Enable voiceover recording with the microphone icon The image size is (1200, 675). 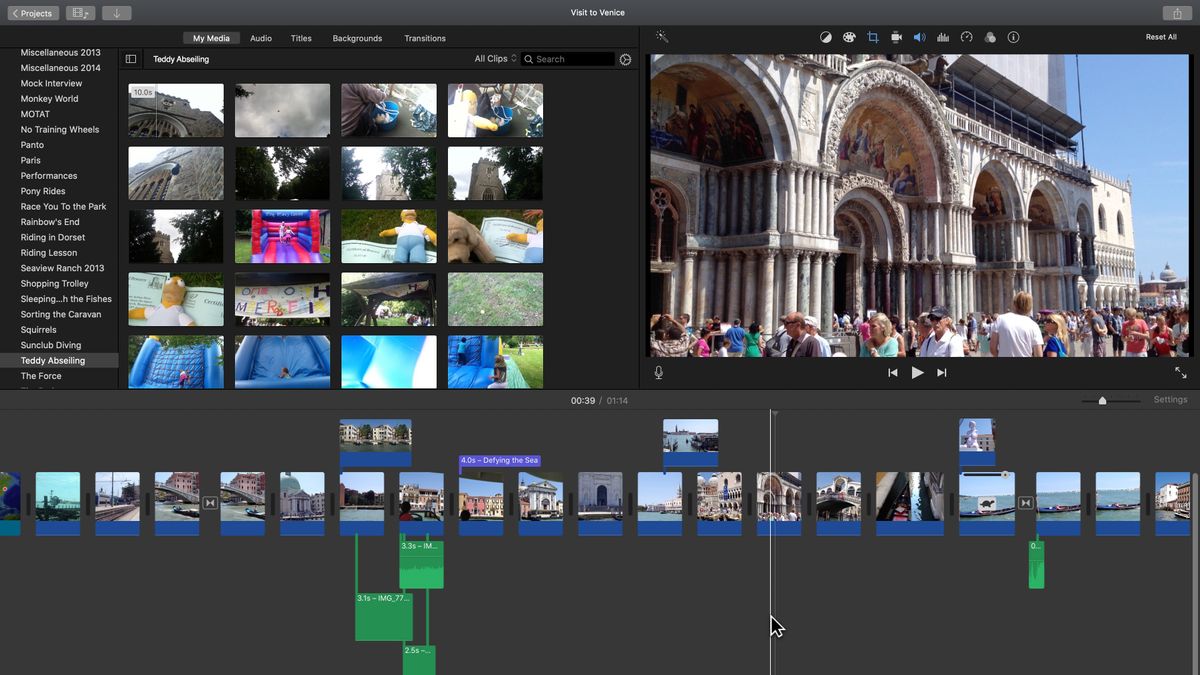click(658, 372)
